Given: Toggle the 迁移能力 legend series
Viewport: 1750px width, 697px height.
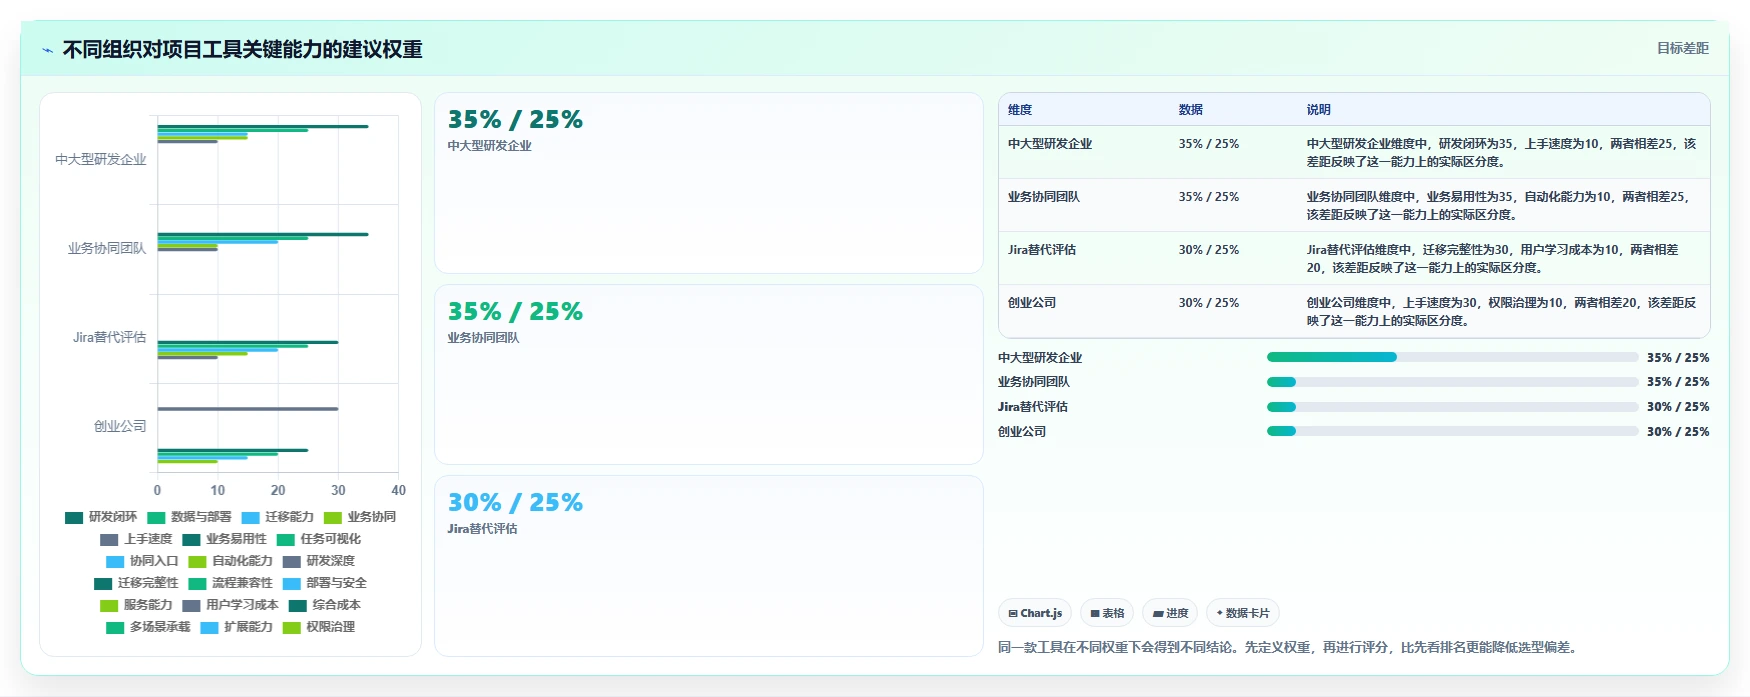Looking at the screenshot, I should point(277,517).
